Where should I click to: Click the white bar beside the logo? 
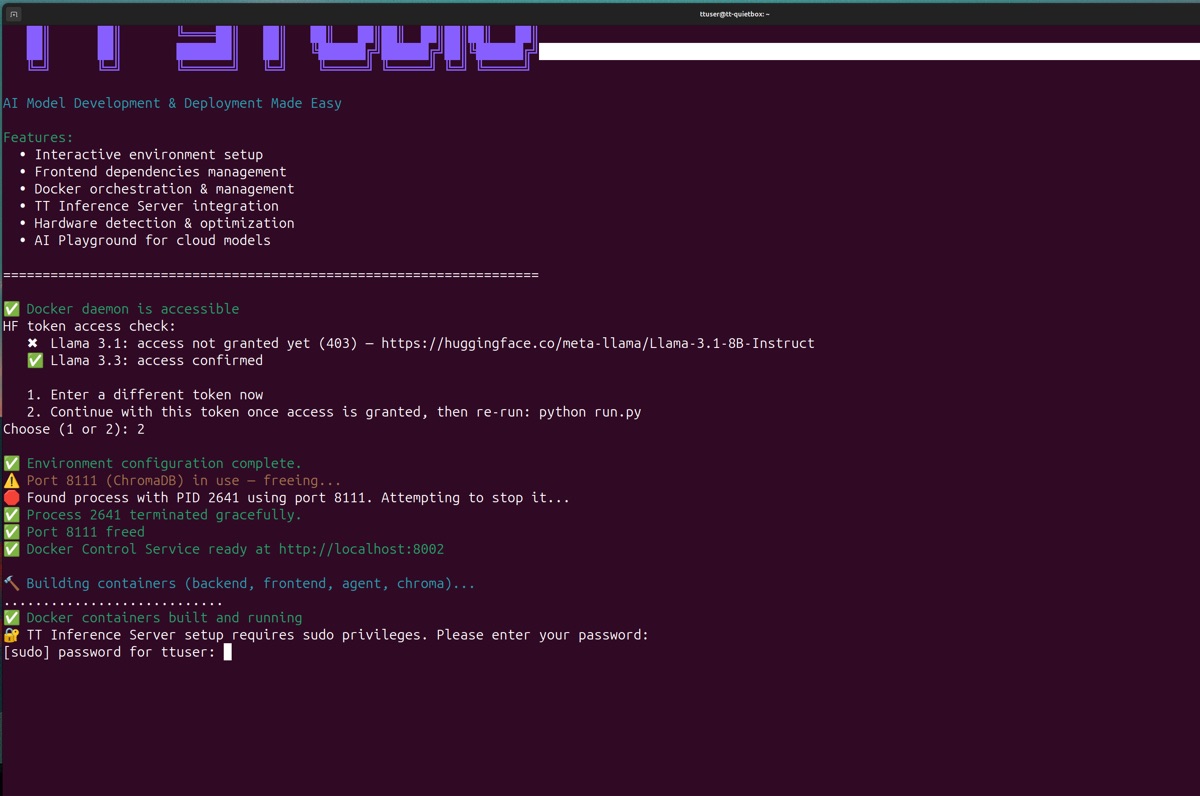coord(868,51)
